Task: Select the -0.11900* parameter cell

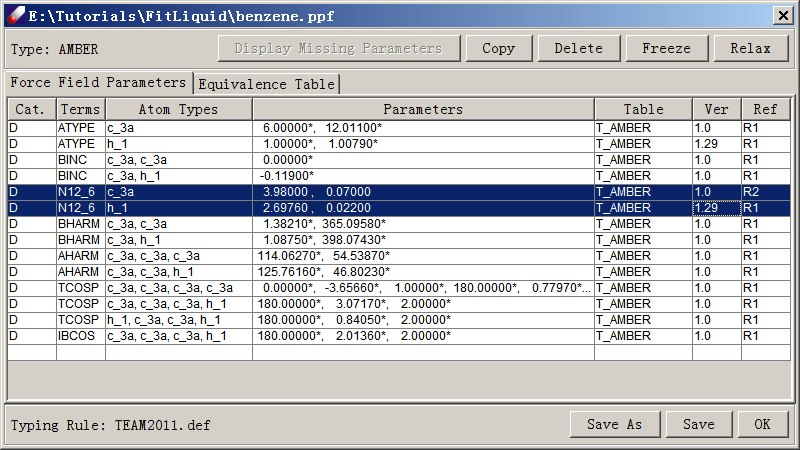Action: tap(423, 176)
